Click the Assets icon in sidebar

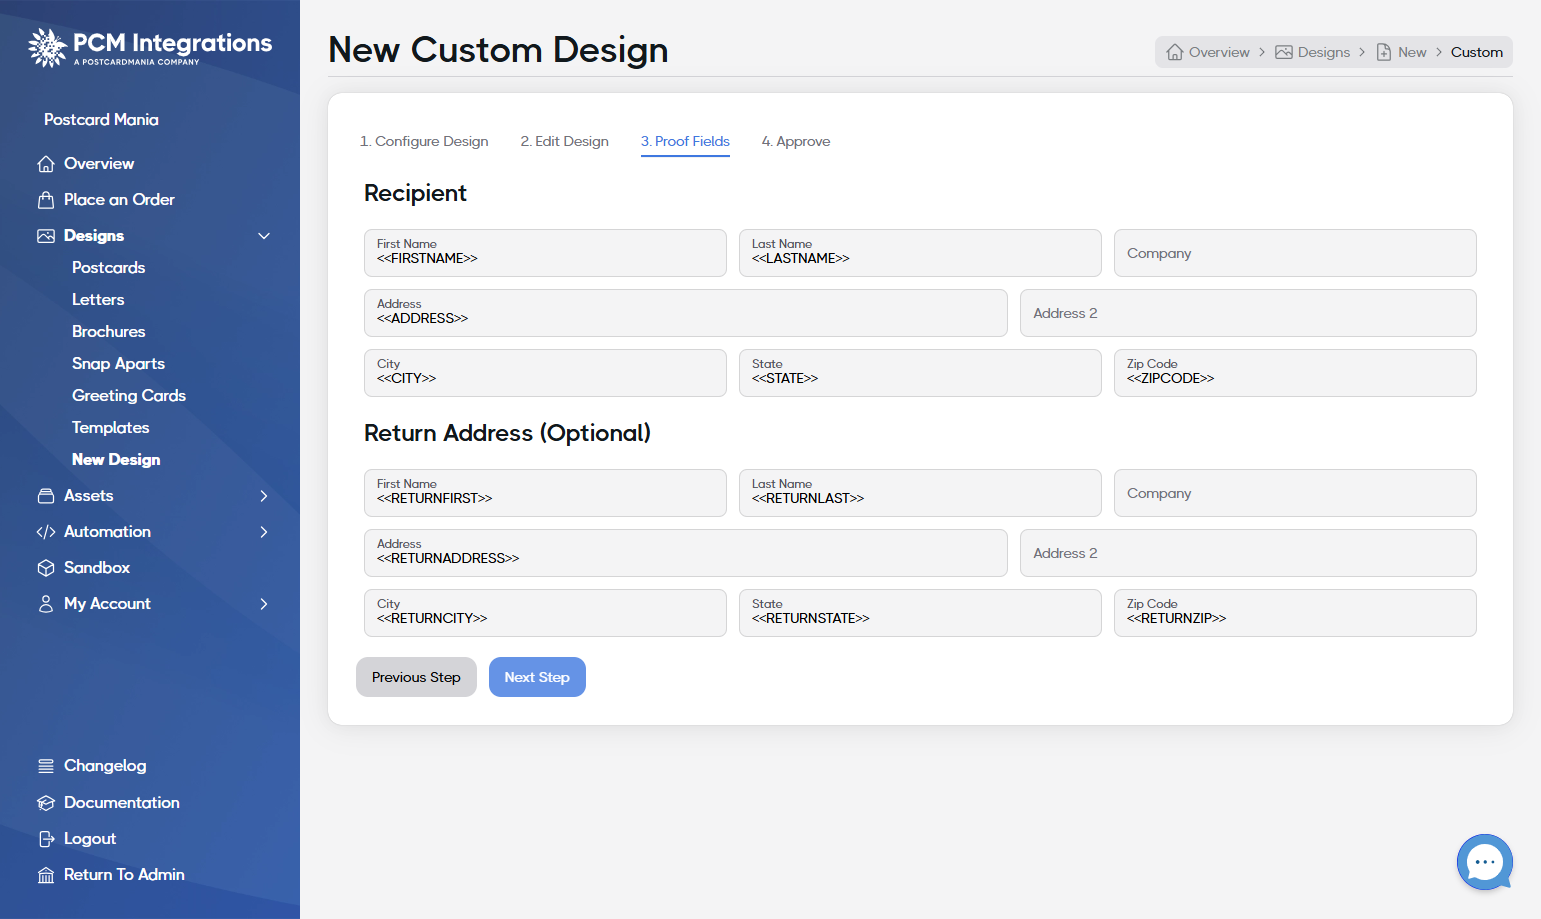pyautogui.click(x=46, y=496)
